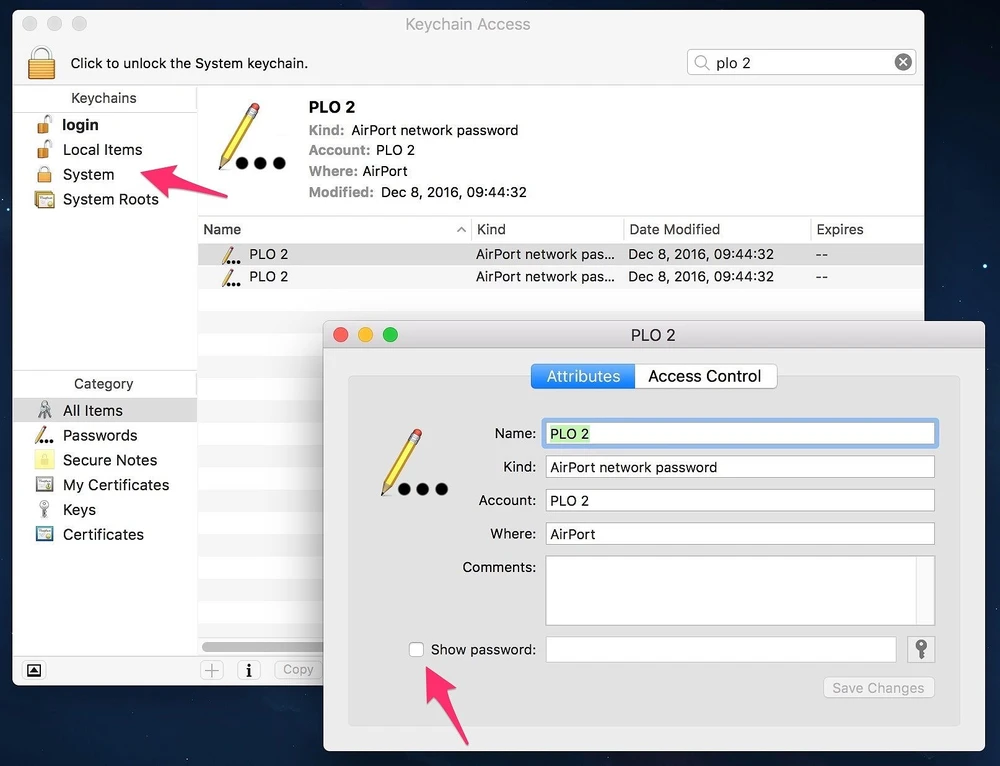This screenshot has width=1000, height=766.
Task: Choose My Certificates category
Action: click(x=115, y=485)
